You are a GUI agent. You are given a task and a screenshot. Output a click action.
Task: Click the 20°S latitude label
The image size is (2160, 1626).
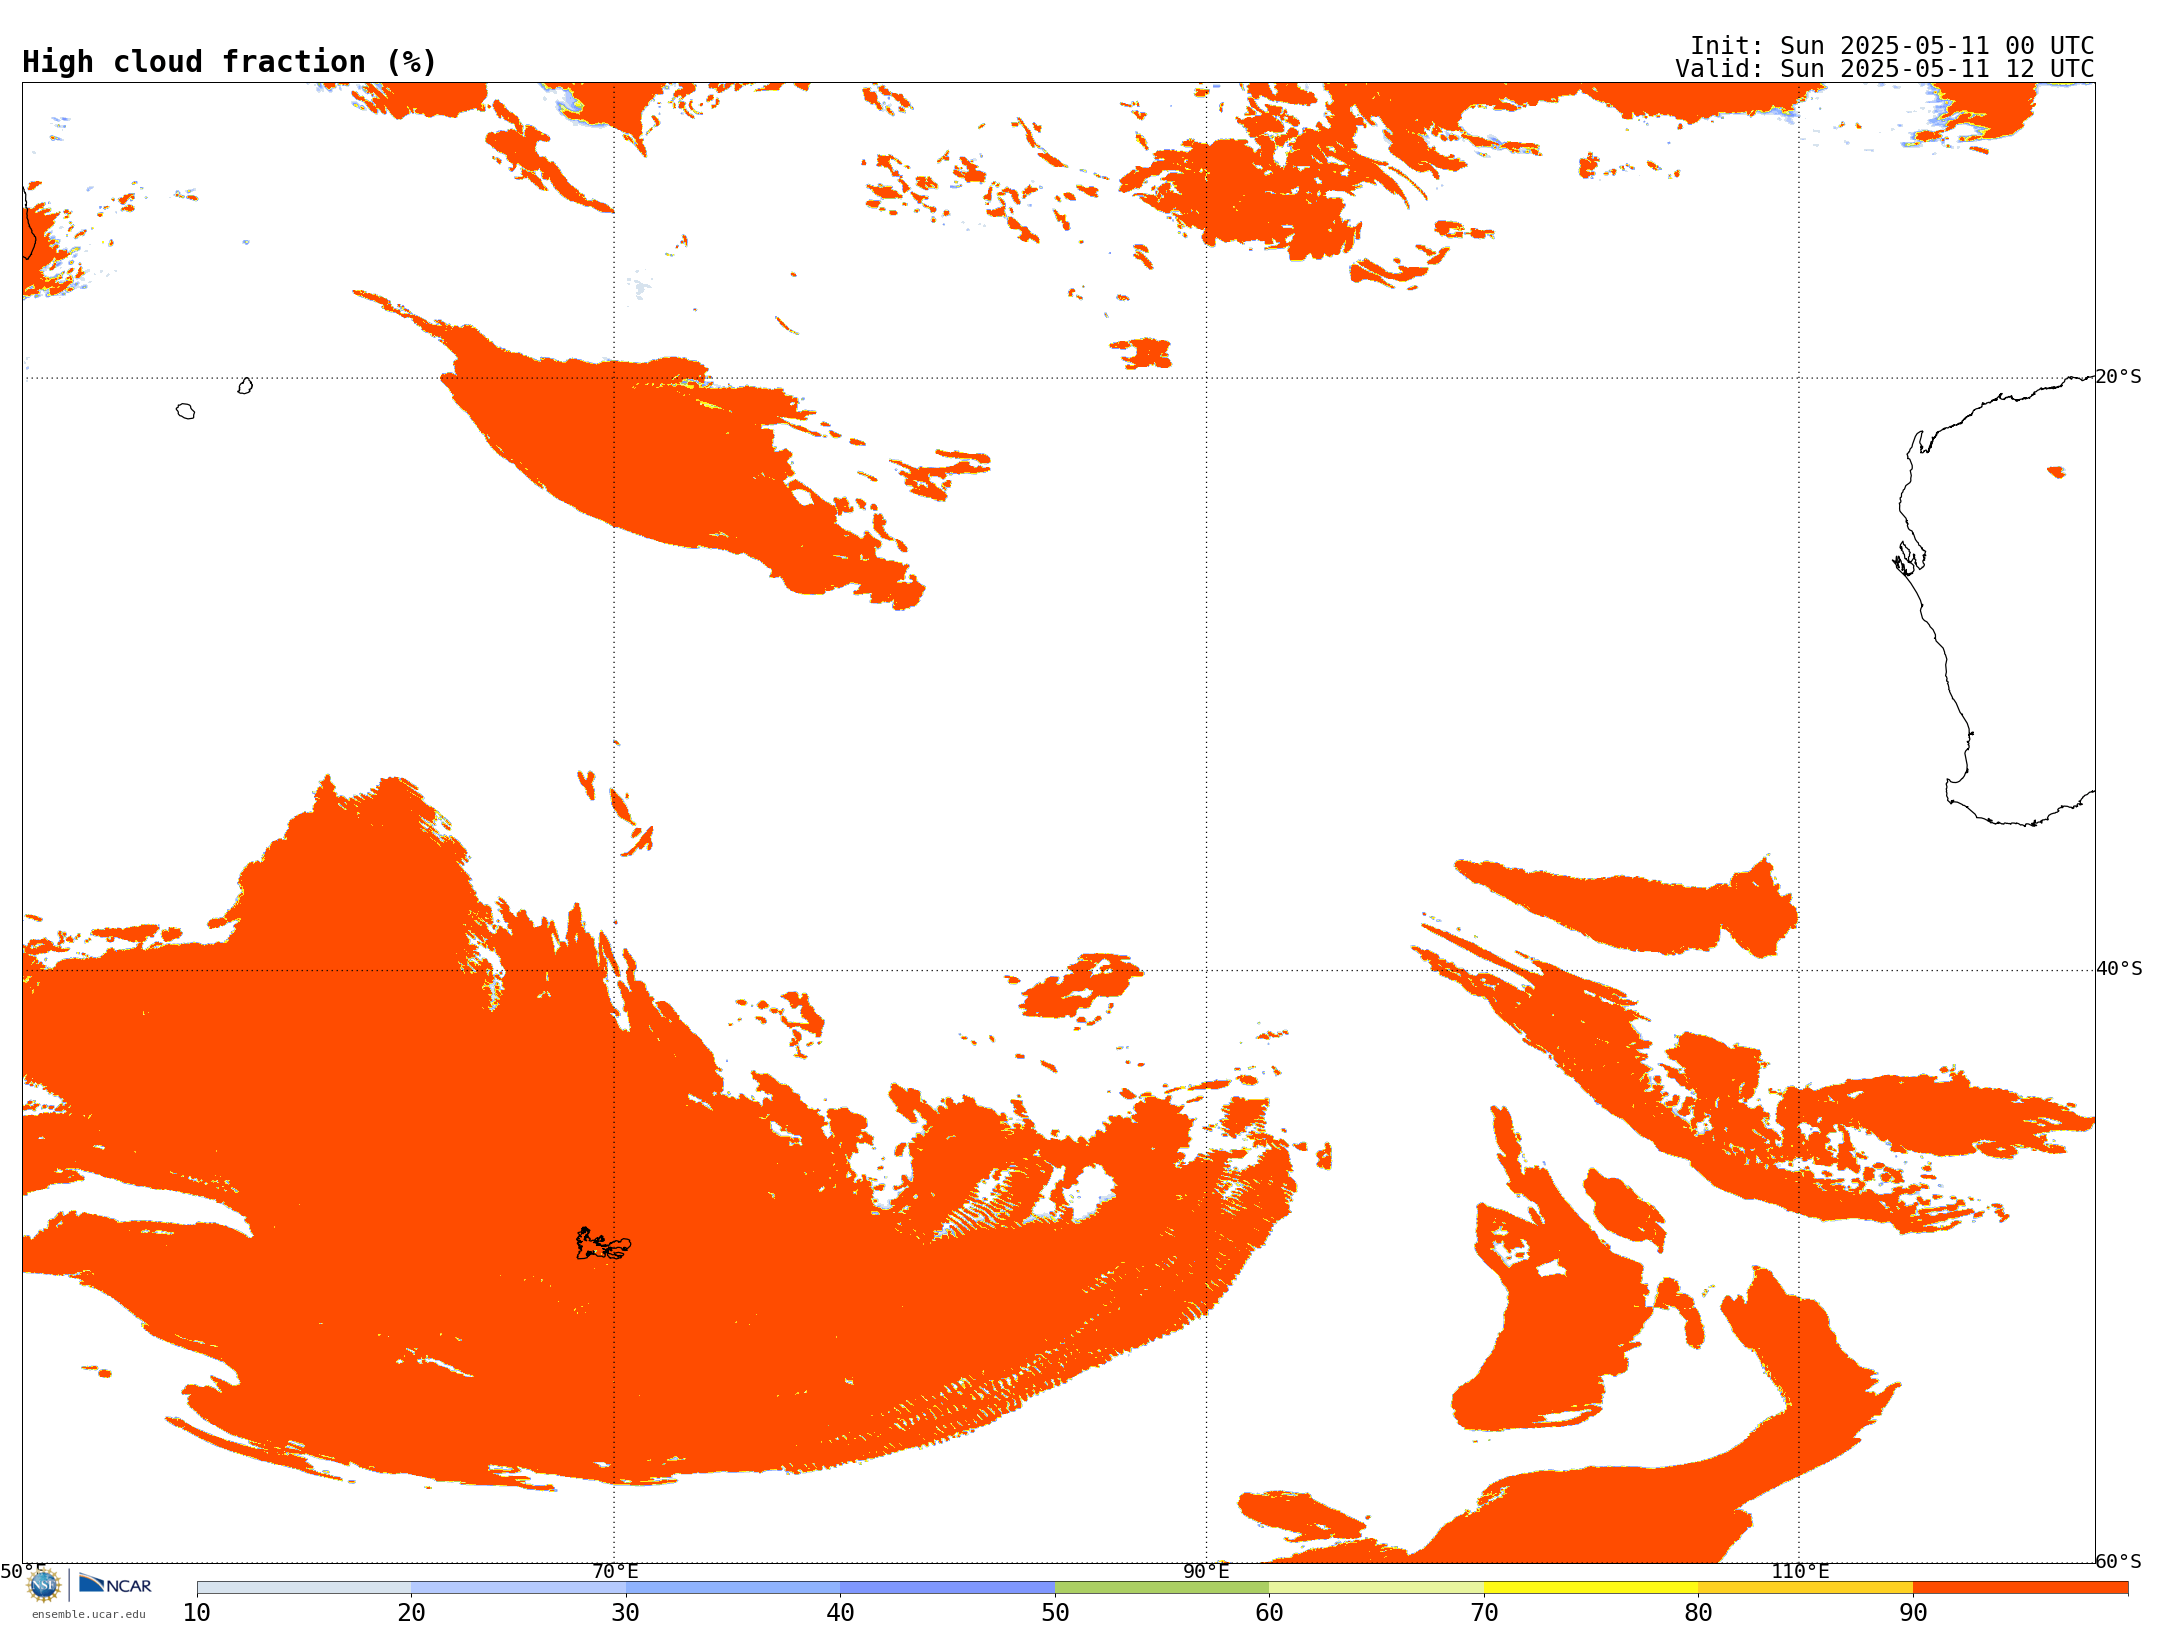click(2118, 377)
